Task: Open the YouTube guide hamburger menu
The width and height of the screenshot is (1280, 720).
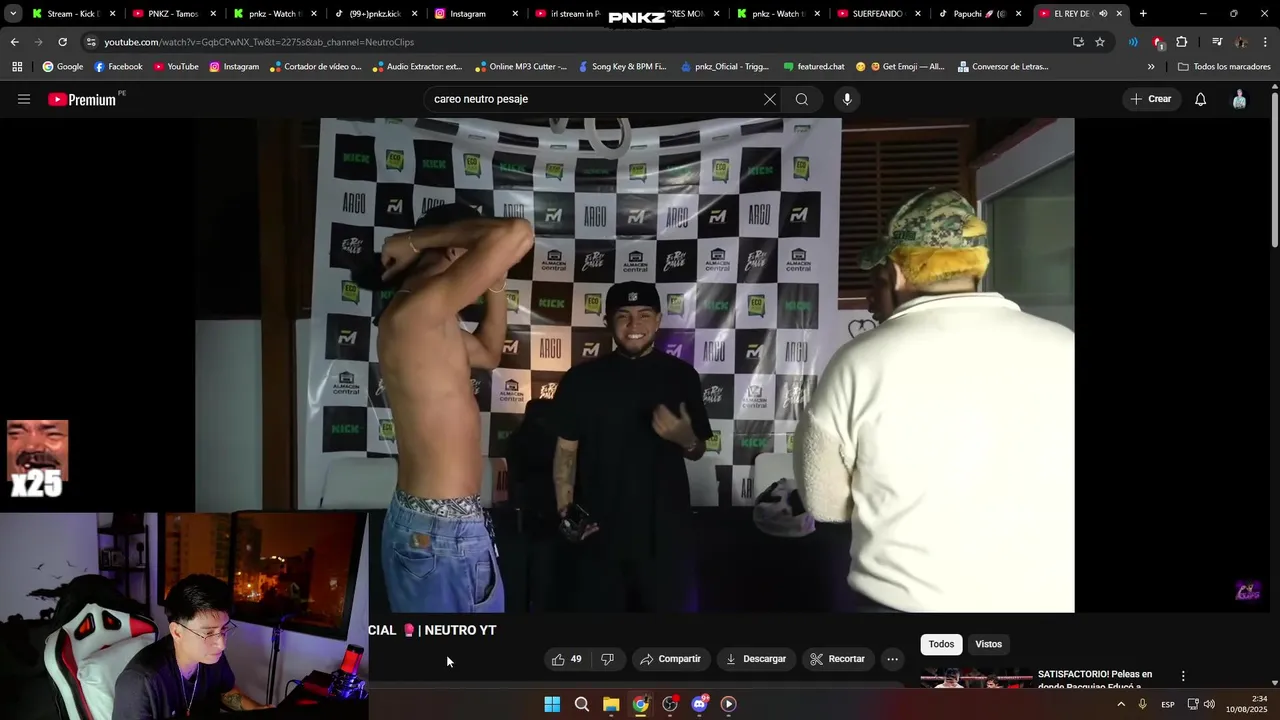Action: click(x=24, y=99)
